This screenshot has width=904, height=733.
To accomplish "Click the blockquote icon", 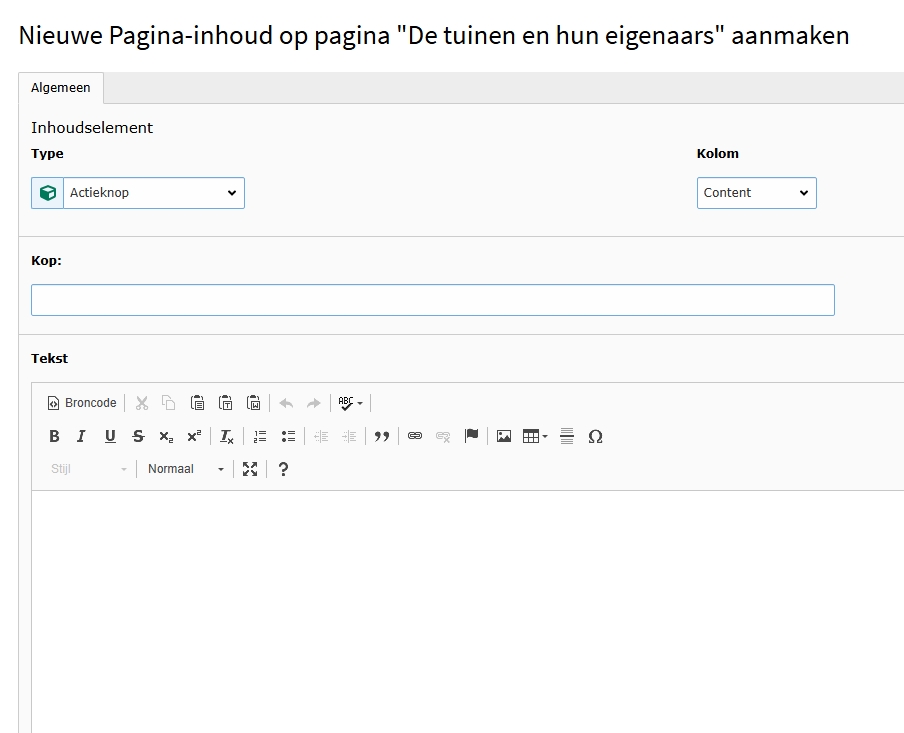I will click(x=381, y=436).
